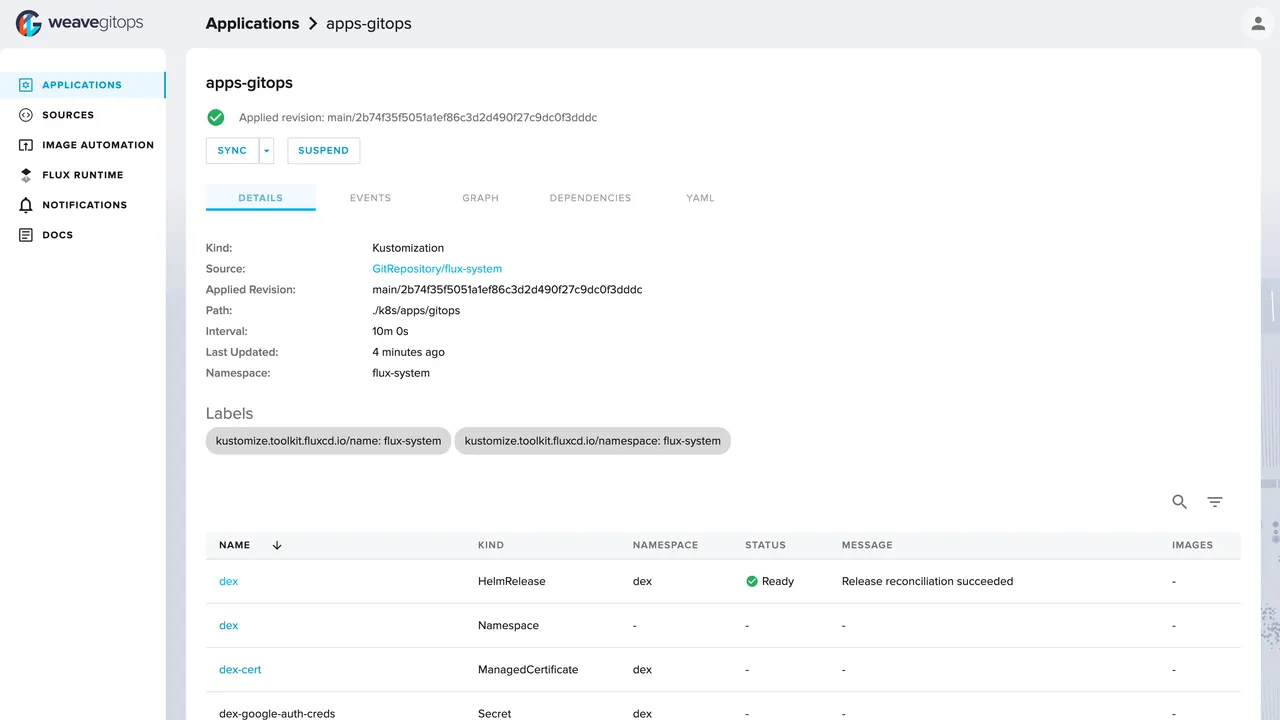Click the Applications sidebar icon
1280x720 pixels.
pyautogui.click(x=26, y=85)
